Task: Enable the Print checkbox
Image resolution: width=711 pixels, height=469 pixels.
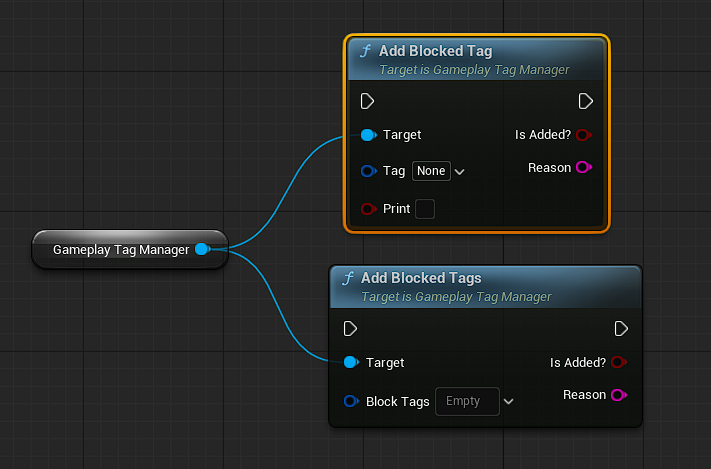Action: coord(425,209)
